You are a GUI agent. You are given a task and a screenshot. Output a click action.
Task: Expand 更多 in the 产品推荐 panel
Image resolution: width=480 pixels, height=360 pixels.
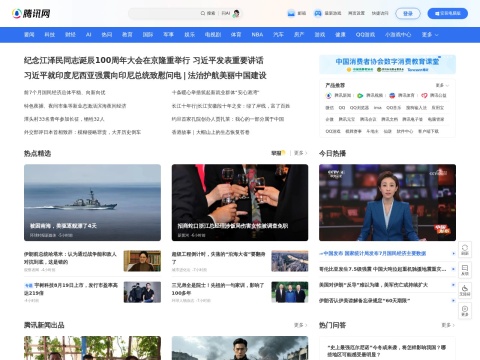click(x=442, y=85)
